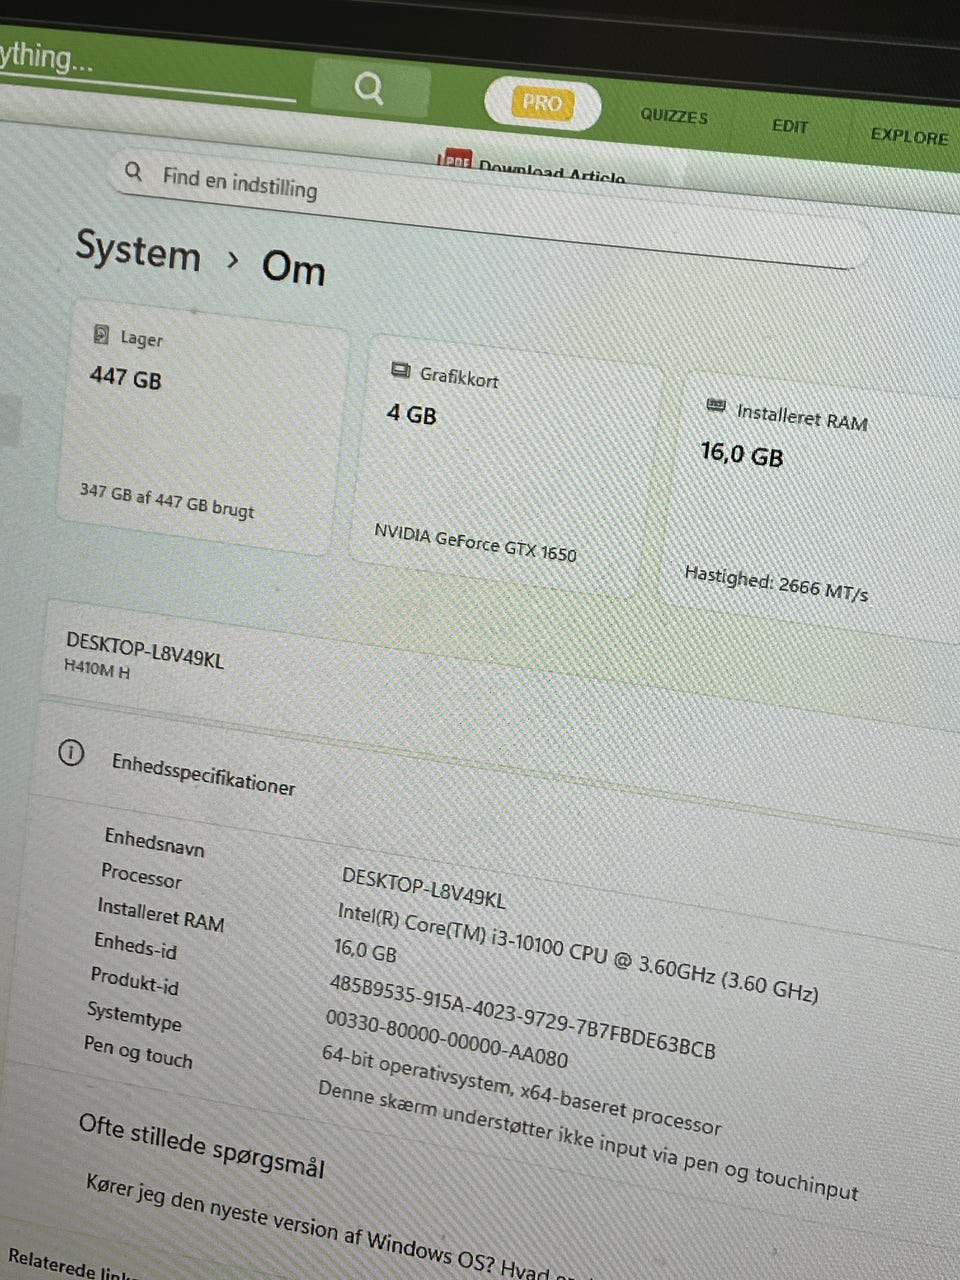Click the 'Om' breadcrumb heading
960x1280 pixels.
pyautogui.click(x=293, y=268)
